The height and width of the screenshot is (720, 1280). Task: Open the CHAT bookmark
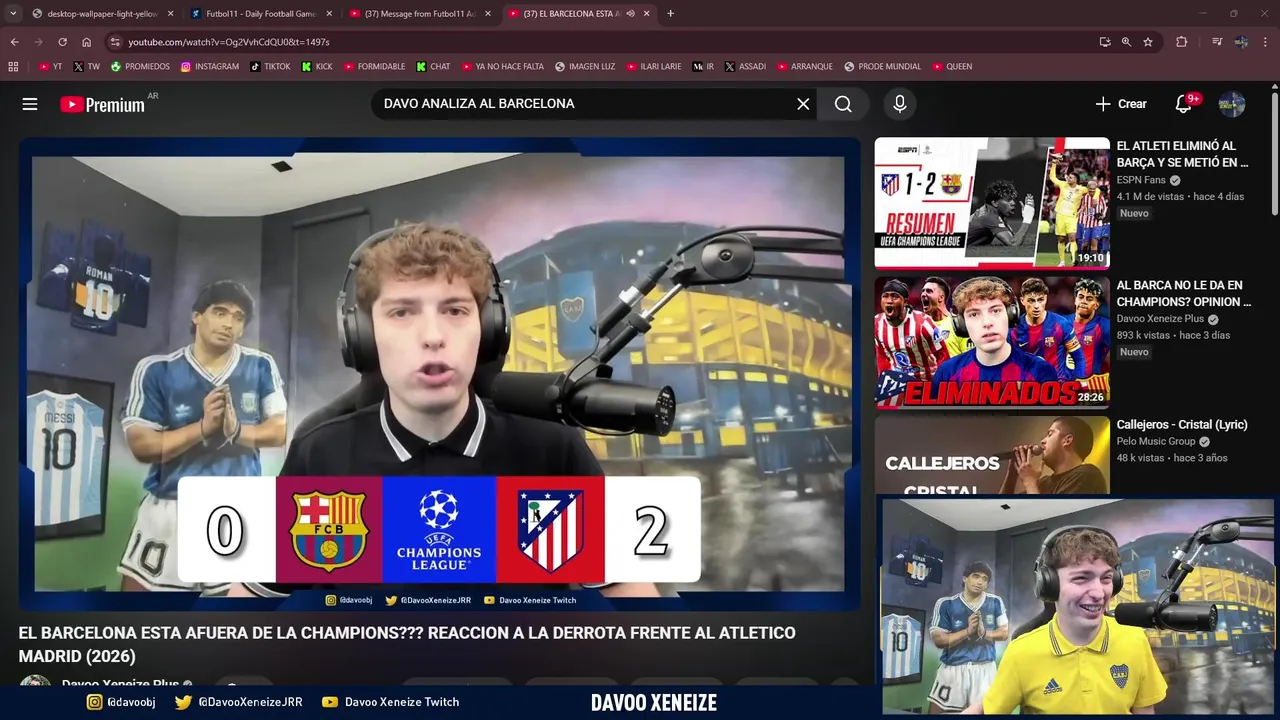[433, 67]
